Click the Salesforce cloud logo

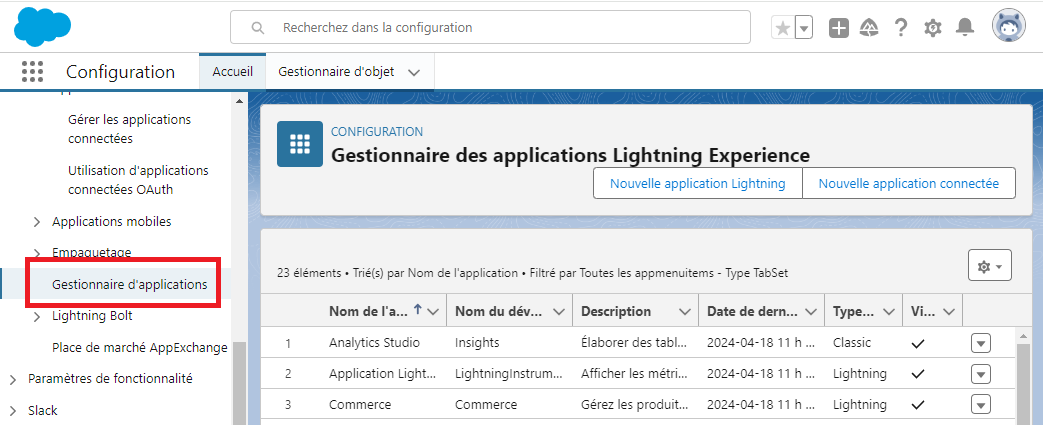[42, 27]
